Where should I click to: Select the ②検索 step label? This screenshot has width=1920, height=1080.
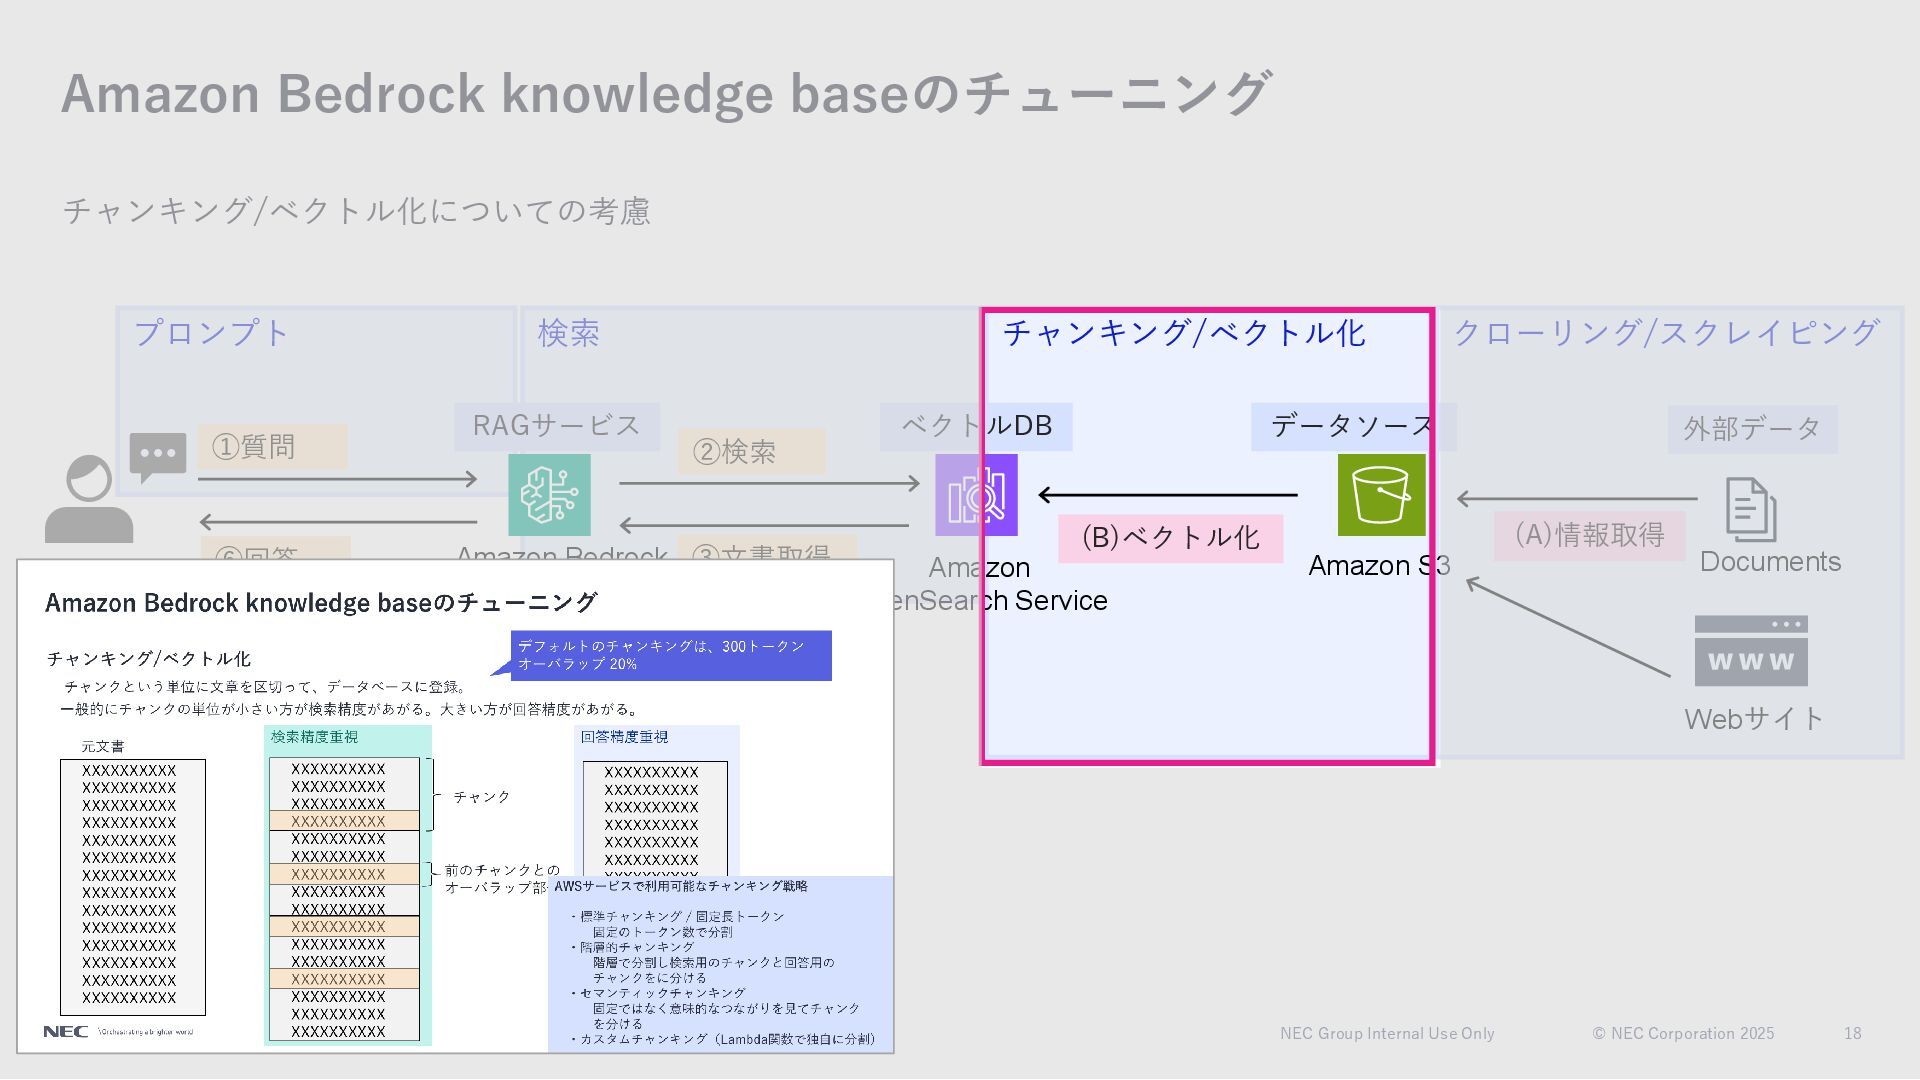[751, 452]
